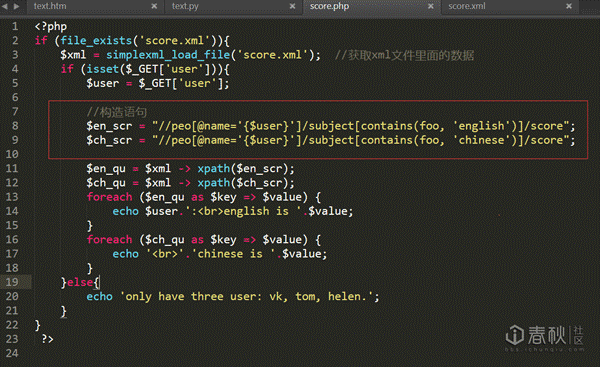
Task: Click line number 8 in gutter
Action: tap(15, 126)
